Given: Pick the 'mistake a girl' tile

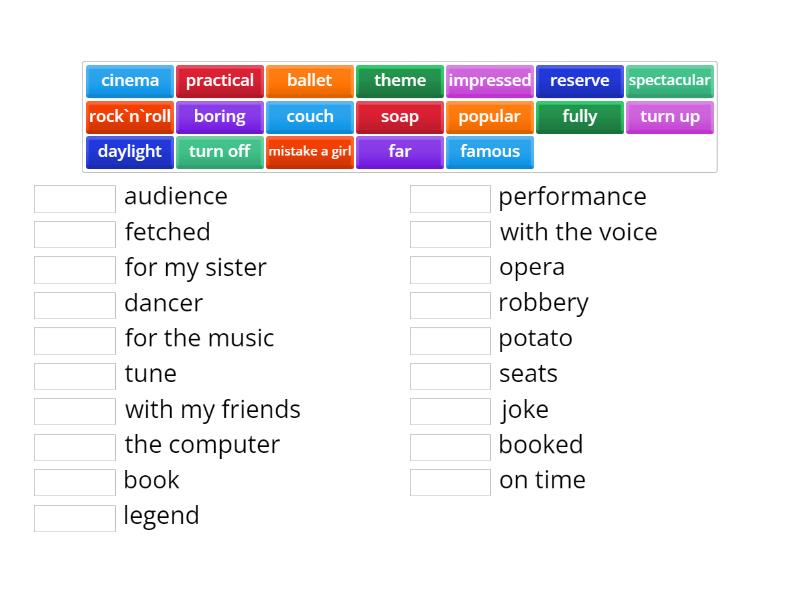Looking at the screenshot, I should [310, 152].
